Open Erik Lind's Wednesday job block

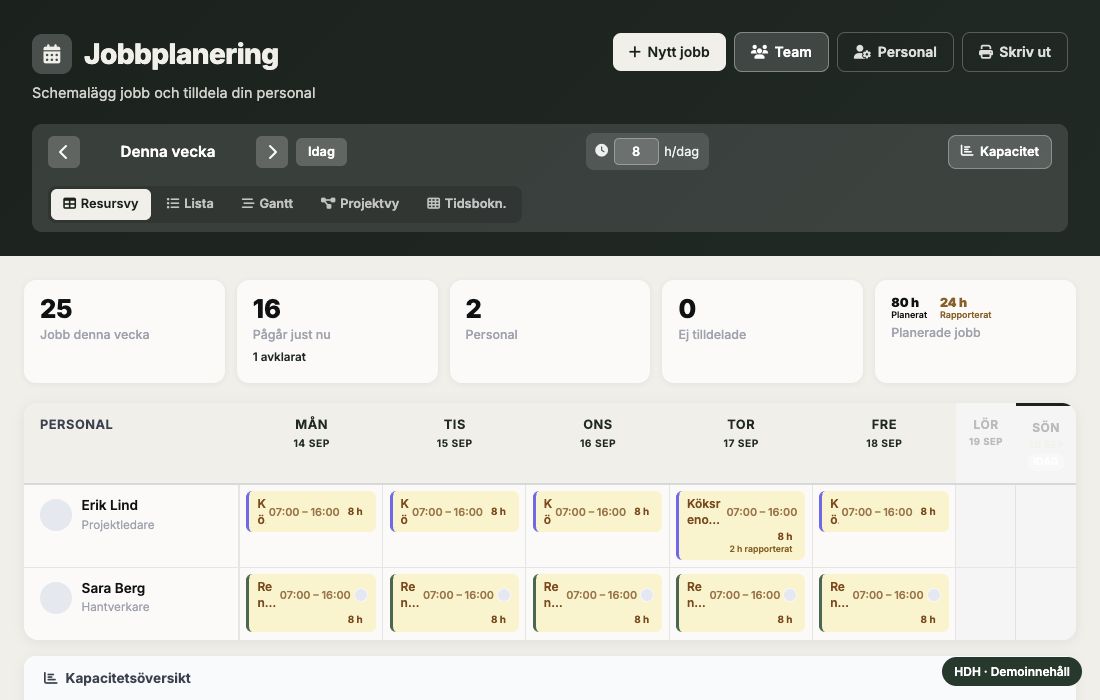[x=597, y=511]
